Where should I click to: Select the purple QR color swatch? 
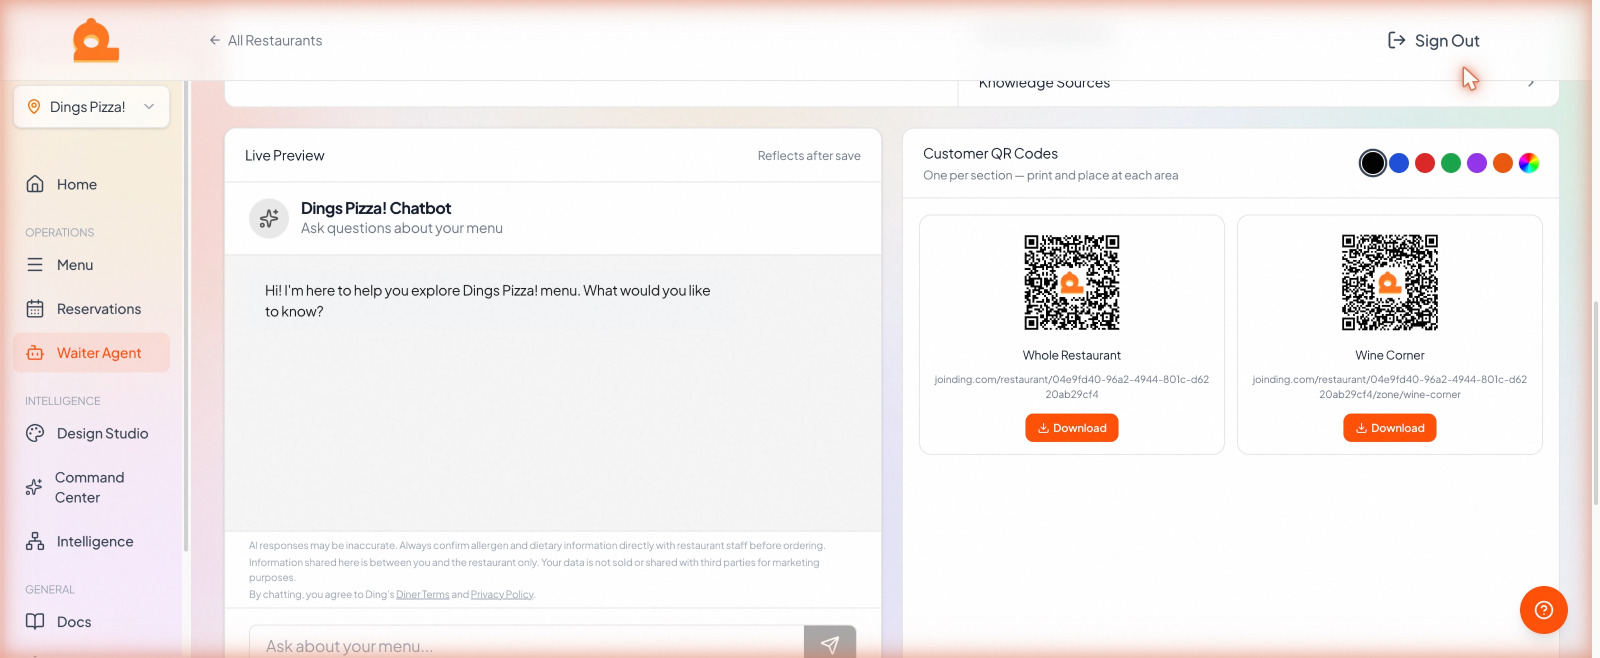[1477, 163]
